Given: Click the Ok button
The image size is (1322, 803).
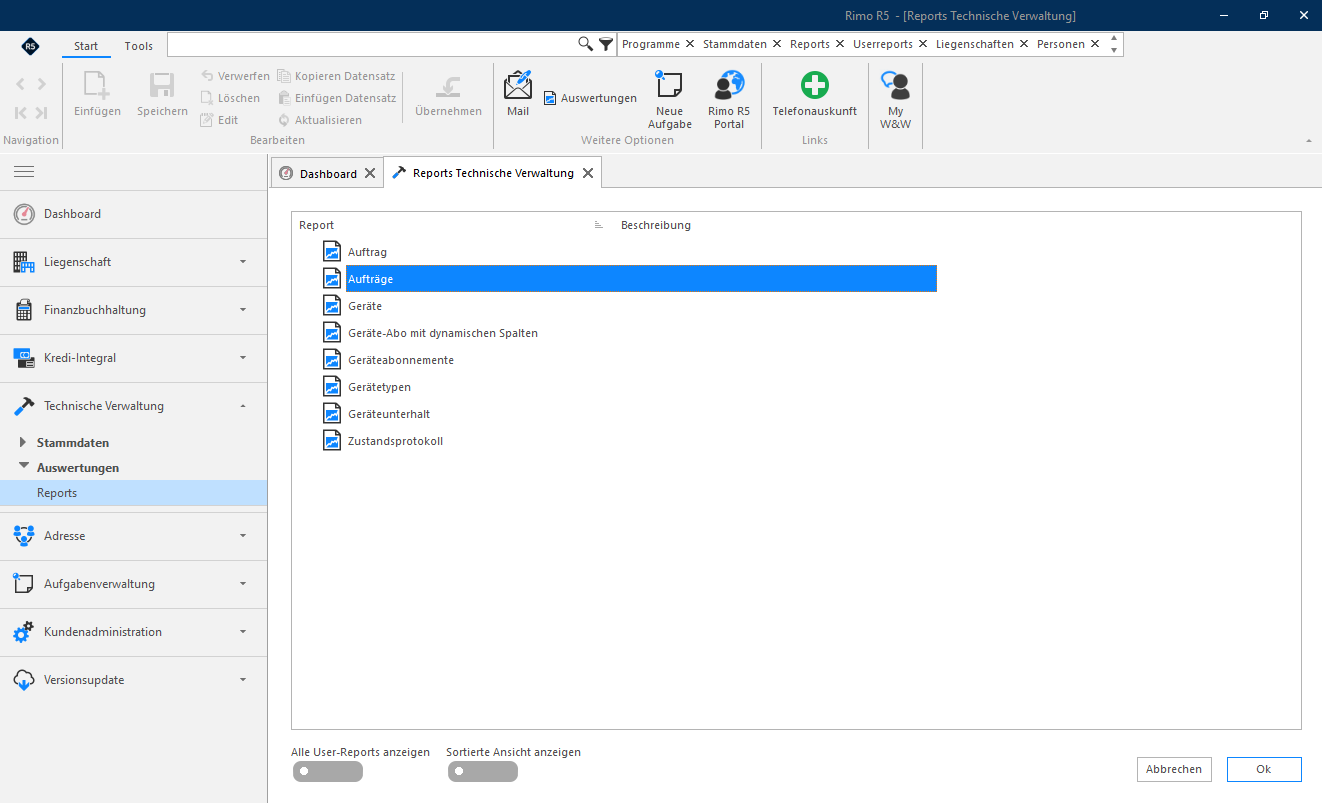Looking at the screenshot, I should 1264,769.
